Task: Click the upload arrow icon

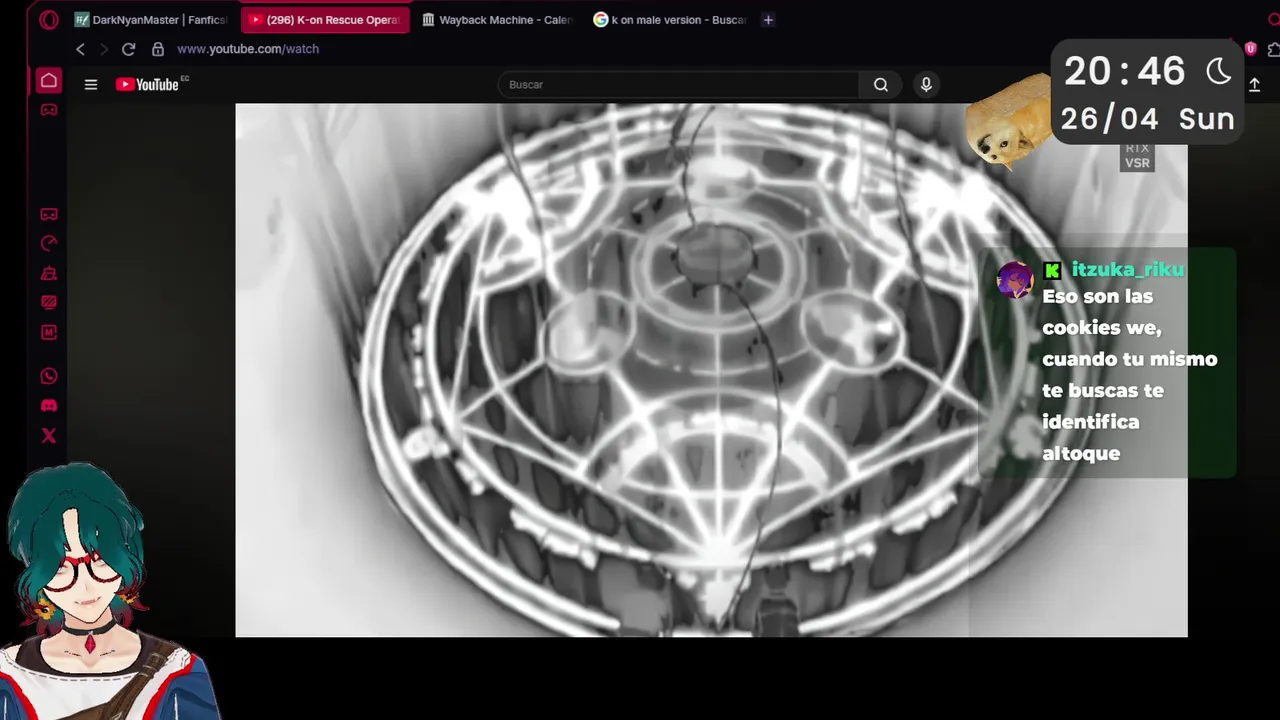Action: tap(1254, 85)
